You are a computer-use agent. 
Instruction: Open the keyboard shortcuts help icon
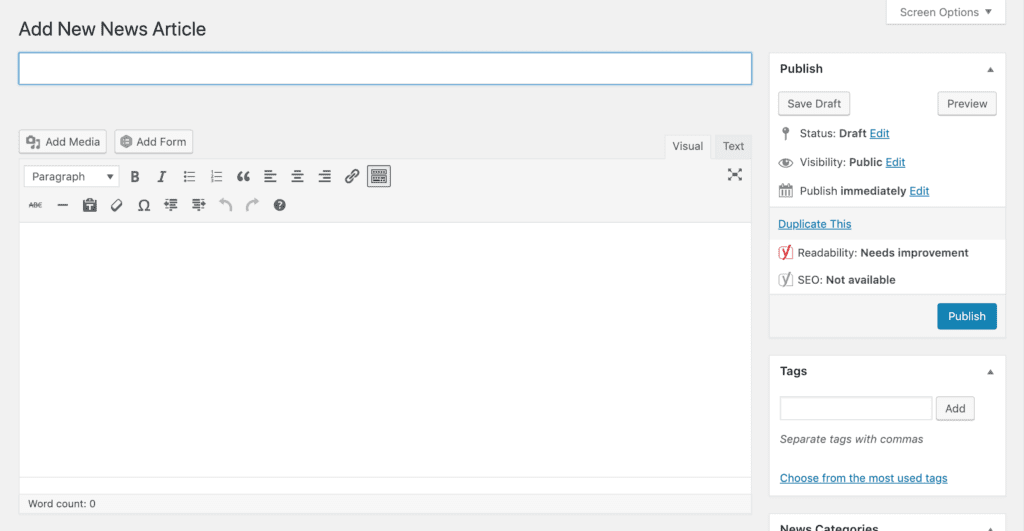(279, 205)
